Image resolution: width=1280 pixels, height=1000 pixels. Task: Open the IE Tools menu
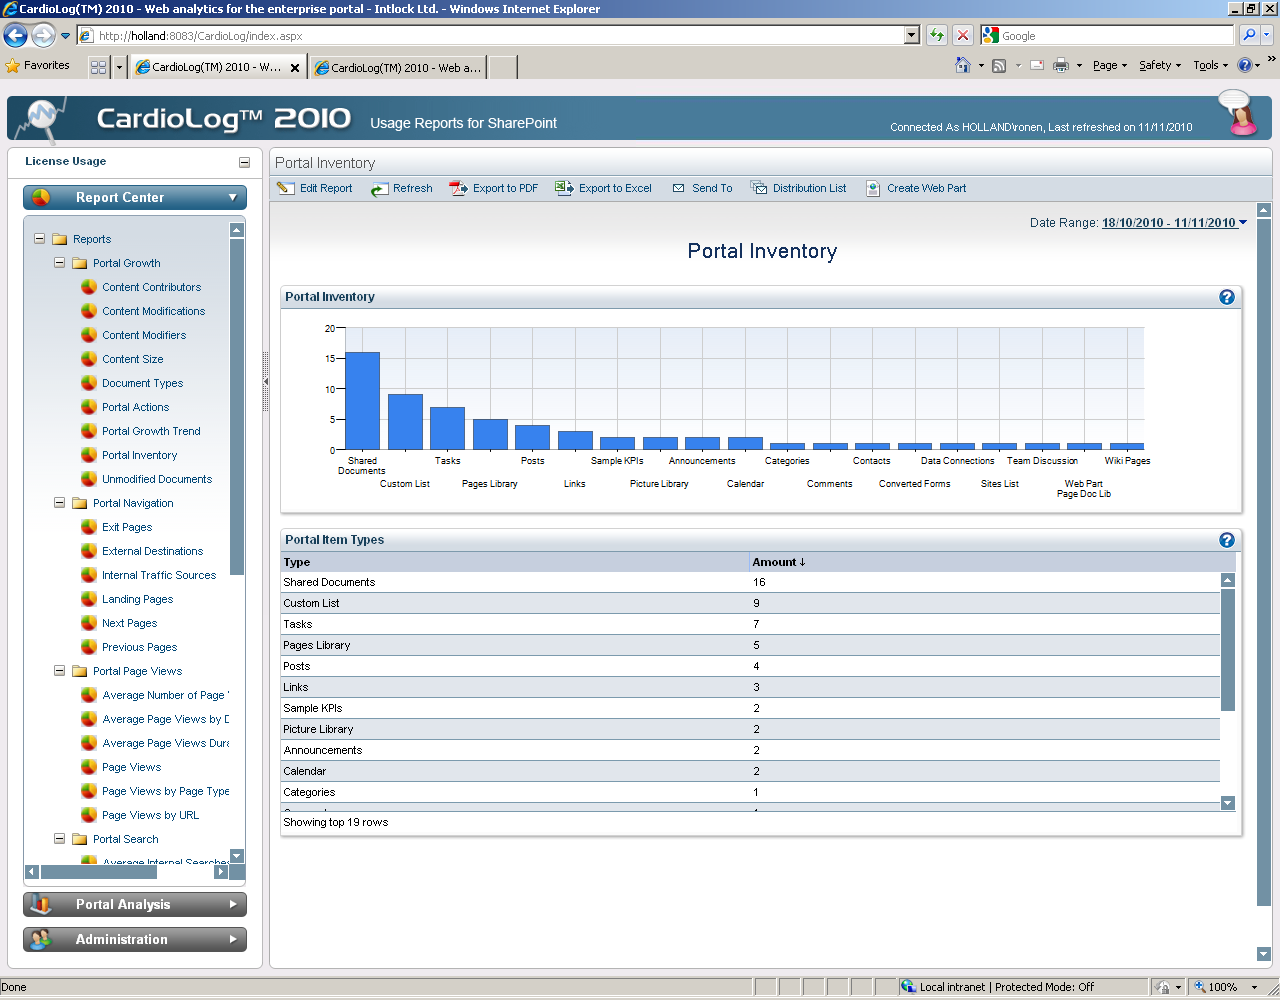pyautogui.click(x=1210, y=65)
